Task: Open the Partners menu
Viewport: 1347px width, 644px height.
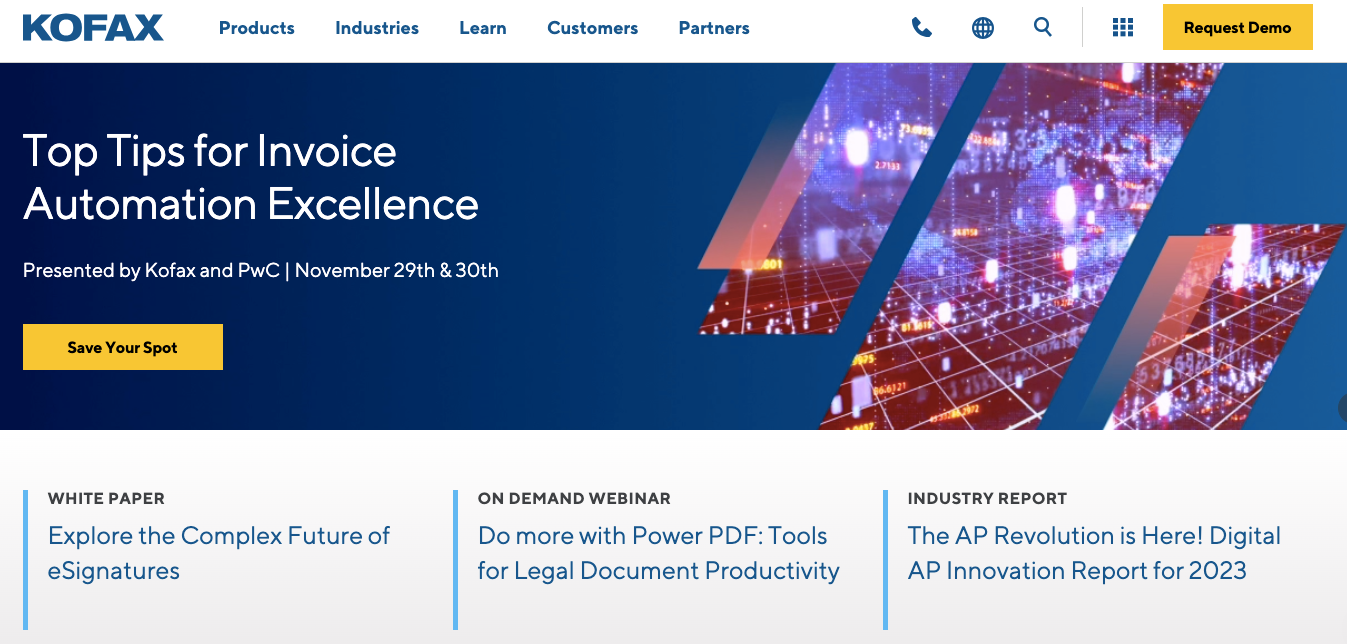Action: point(714,28)
